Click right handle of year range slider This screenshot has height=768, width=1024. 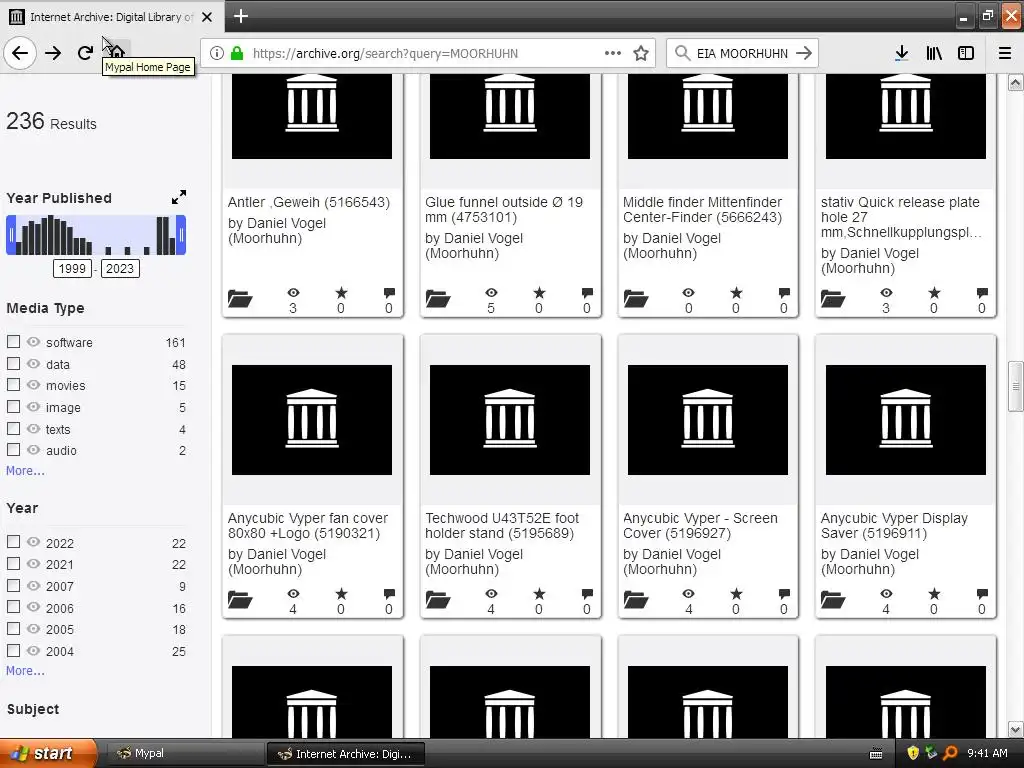(181, 235)
